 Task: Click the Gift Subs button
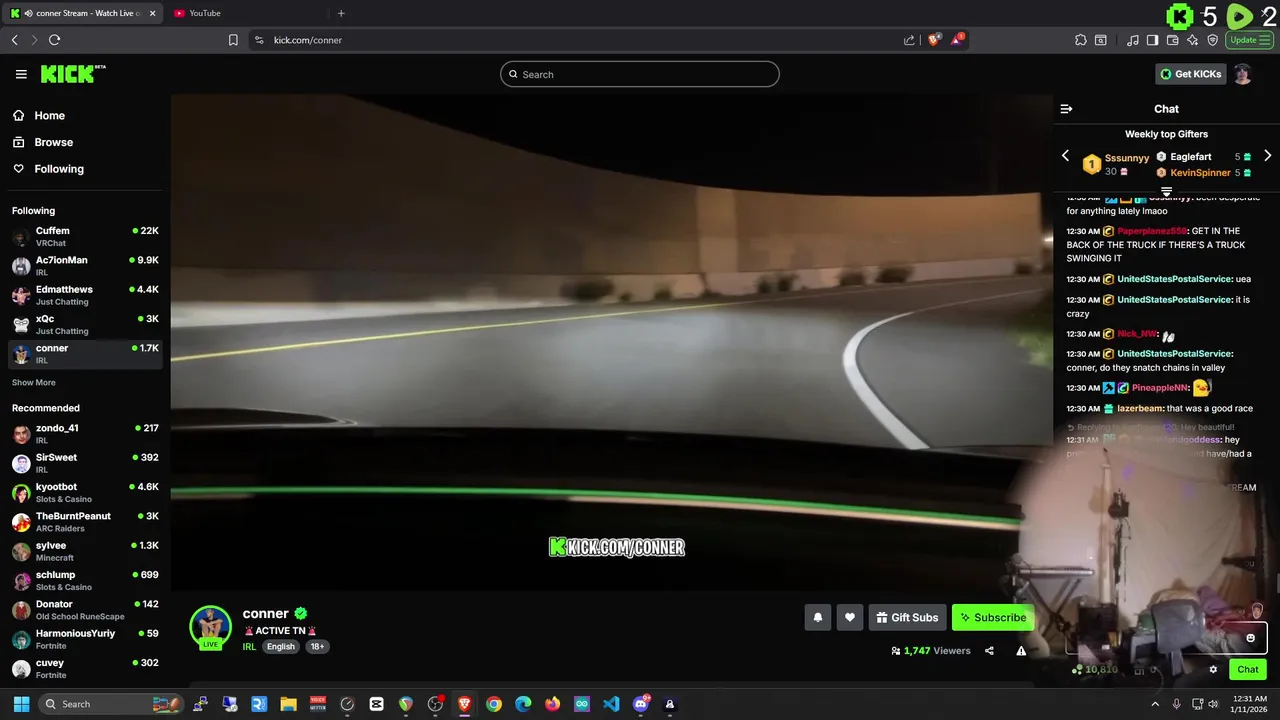(x=907, y=618)
